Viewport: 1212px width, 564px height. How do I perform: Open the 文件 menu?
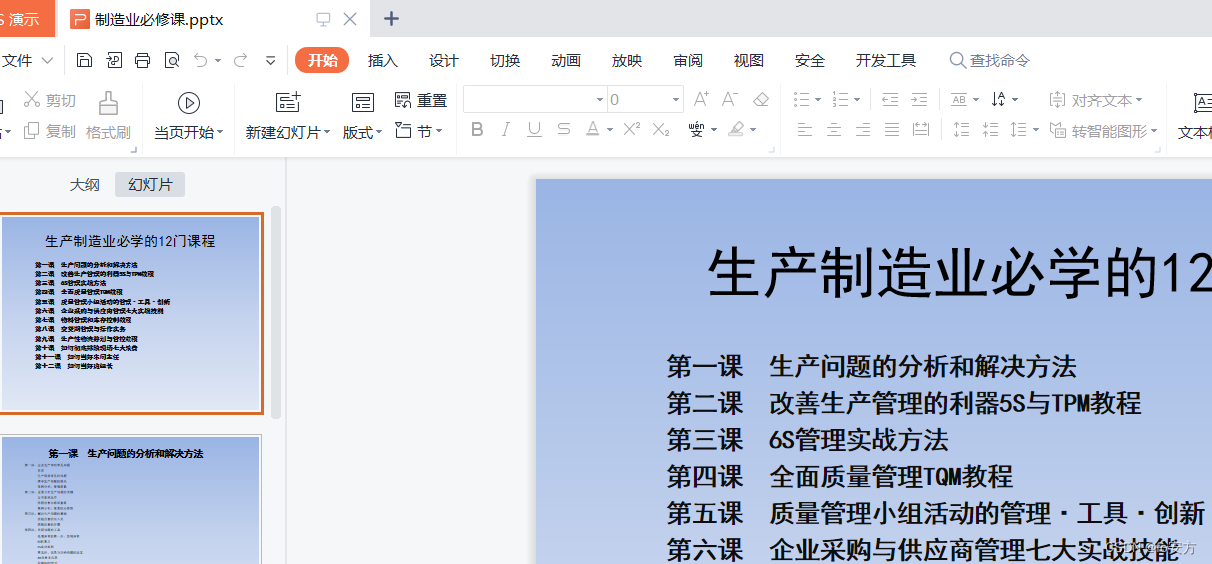(27, 61)
